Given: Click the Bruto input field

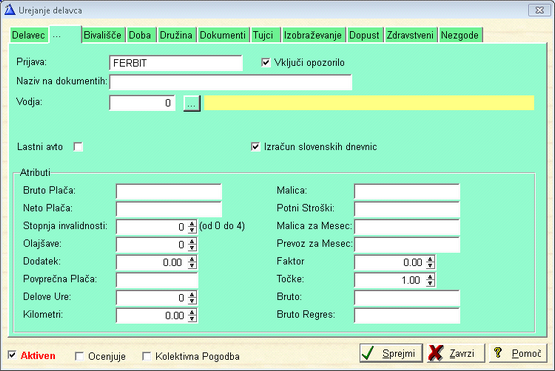Looking at the screenshot, I should [407, 298].
